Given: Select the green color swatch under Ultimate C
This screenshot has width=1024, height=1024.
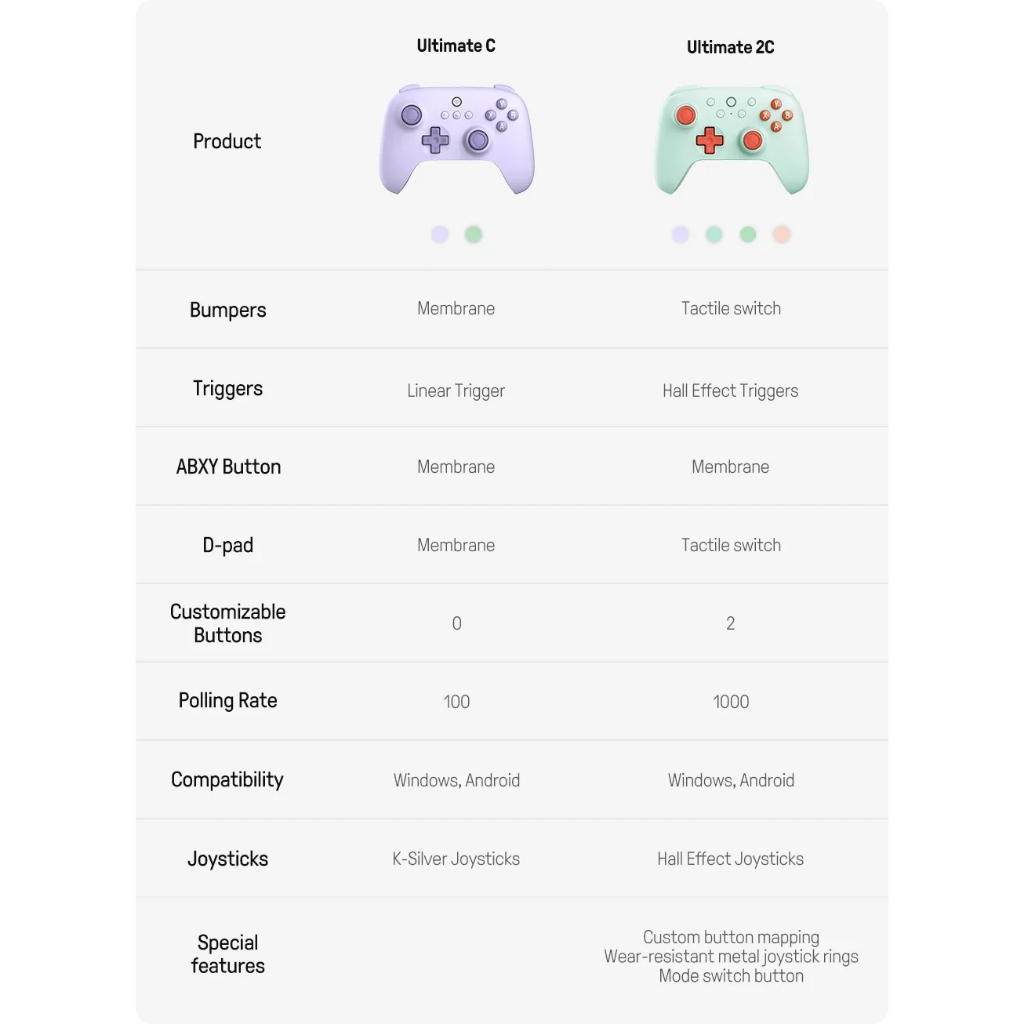Looking at the screenshot, I should [473, 234].
